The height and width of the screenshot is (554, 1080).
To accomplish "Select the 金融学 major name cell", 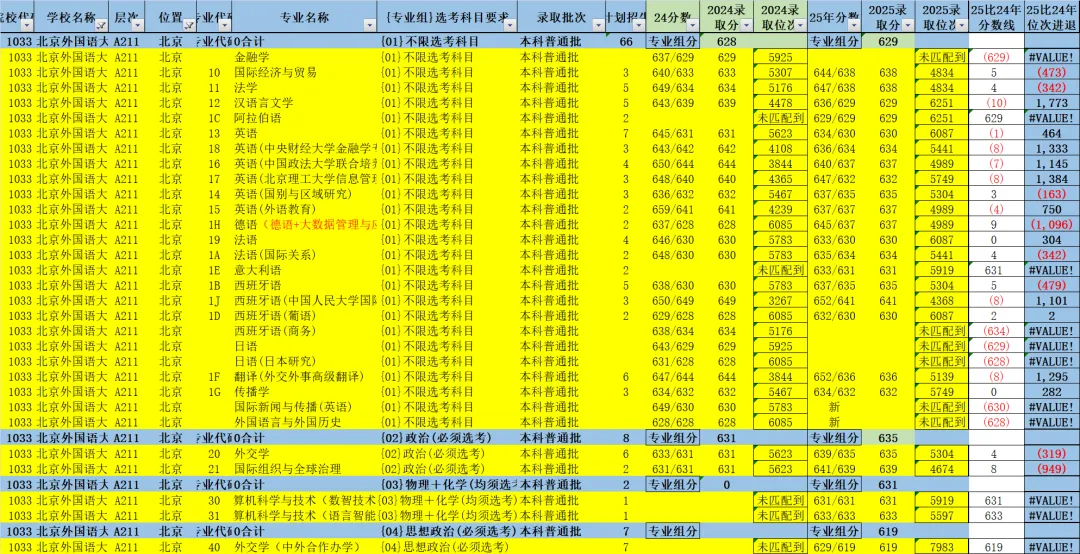I will pos(304,57).
